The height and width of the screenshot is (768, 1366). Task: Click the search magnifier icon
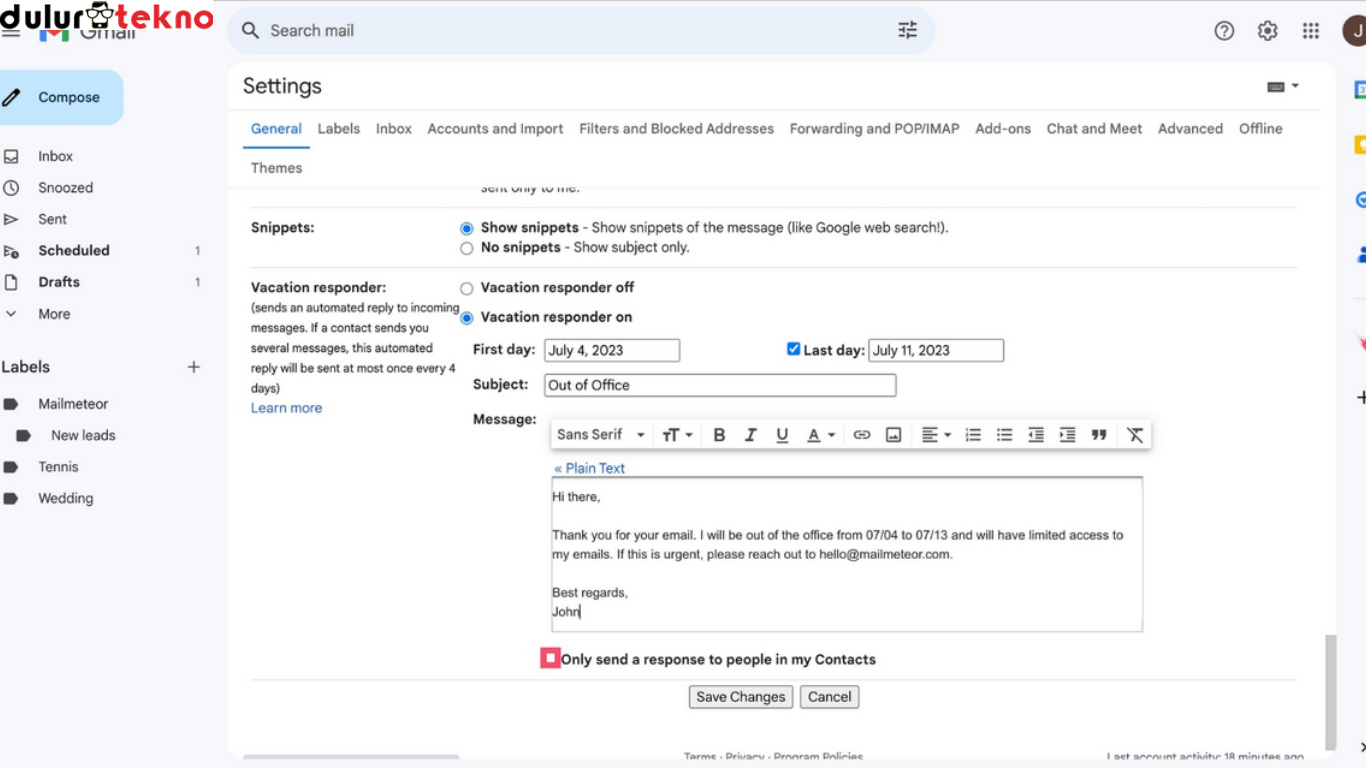250,31
